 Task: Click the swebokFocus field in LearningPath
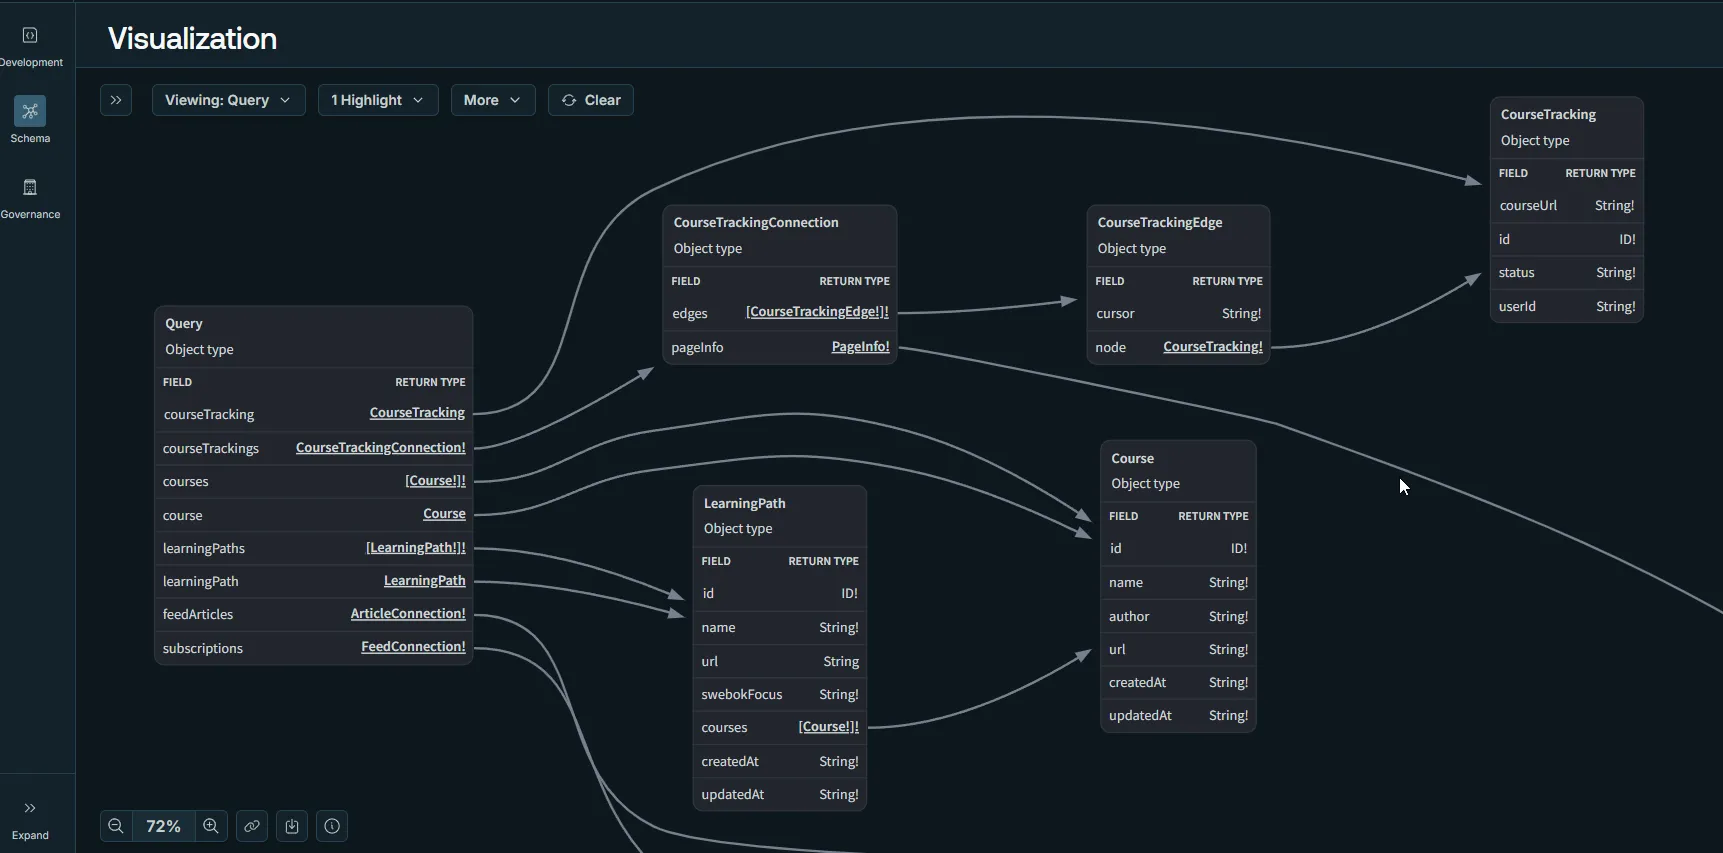(x=780, y=694)
